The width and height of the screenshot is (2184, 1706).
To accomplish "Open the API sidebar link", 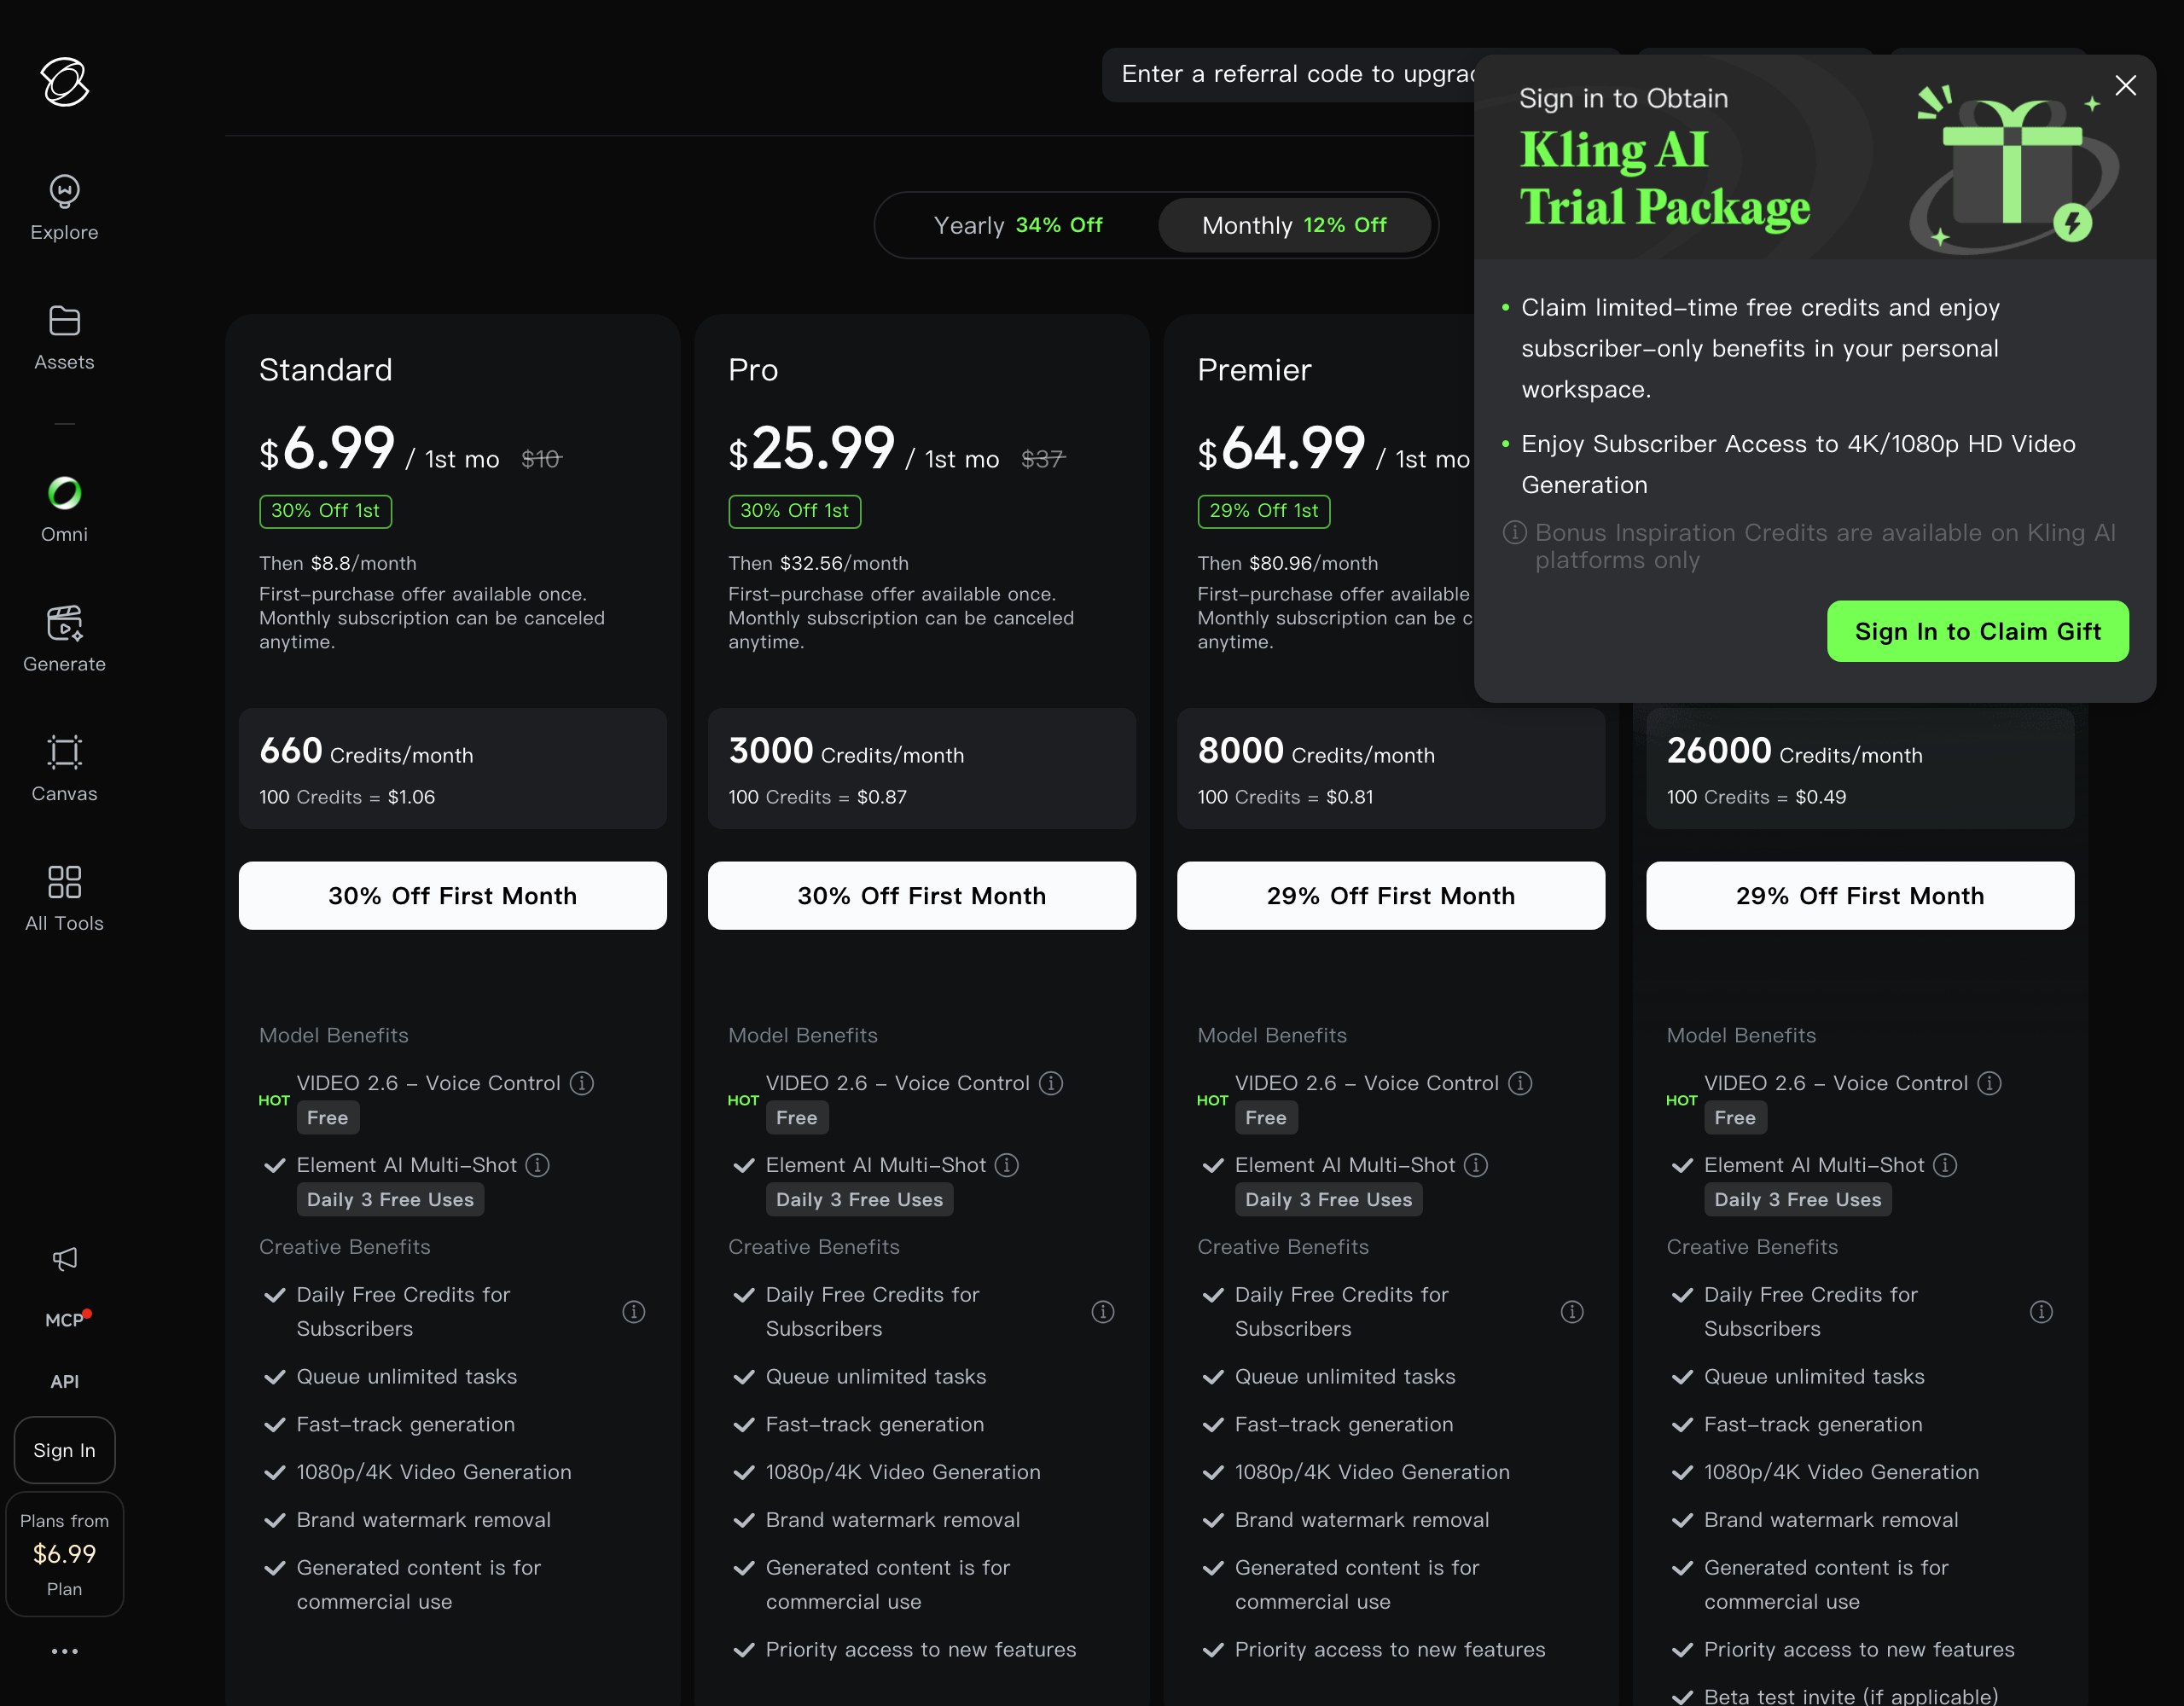I will click(x=64, y=1381).
